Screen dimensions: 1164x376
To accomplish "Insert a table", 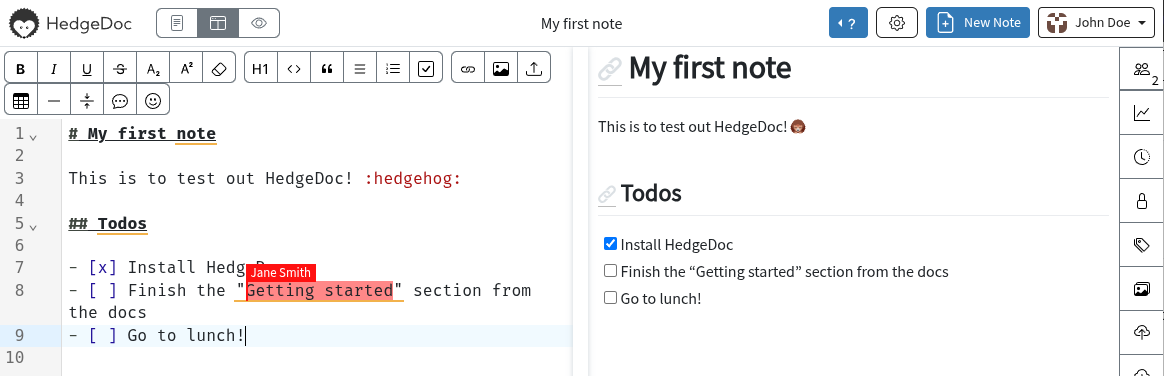I will point(21,102).
